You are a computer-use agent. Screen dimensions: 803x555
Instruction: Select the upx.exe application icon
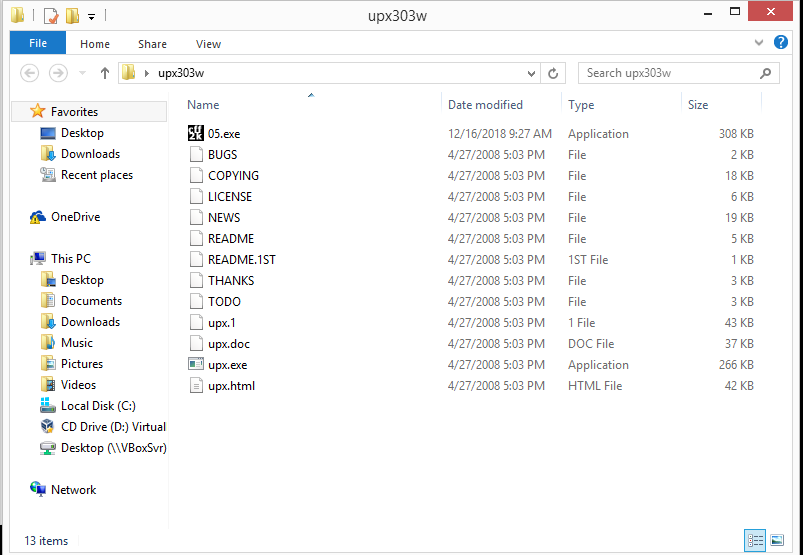196,365
